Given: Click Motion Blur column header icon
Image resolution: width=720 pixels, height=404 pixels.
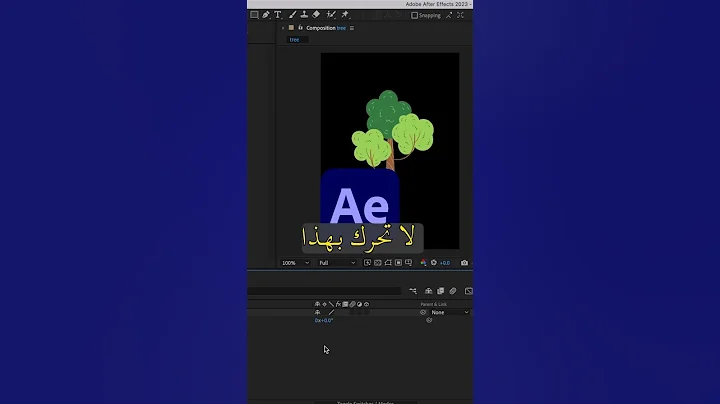Looking at the screenshot, I should 352,304.
